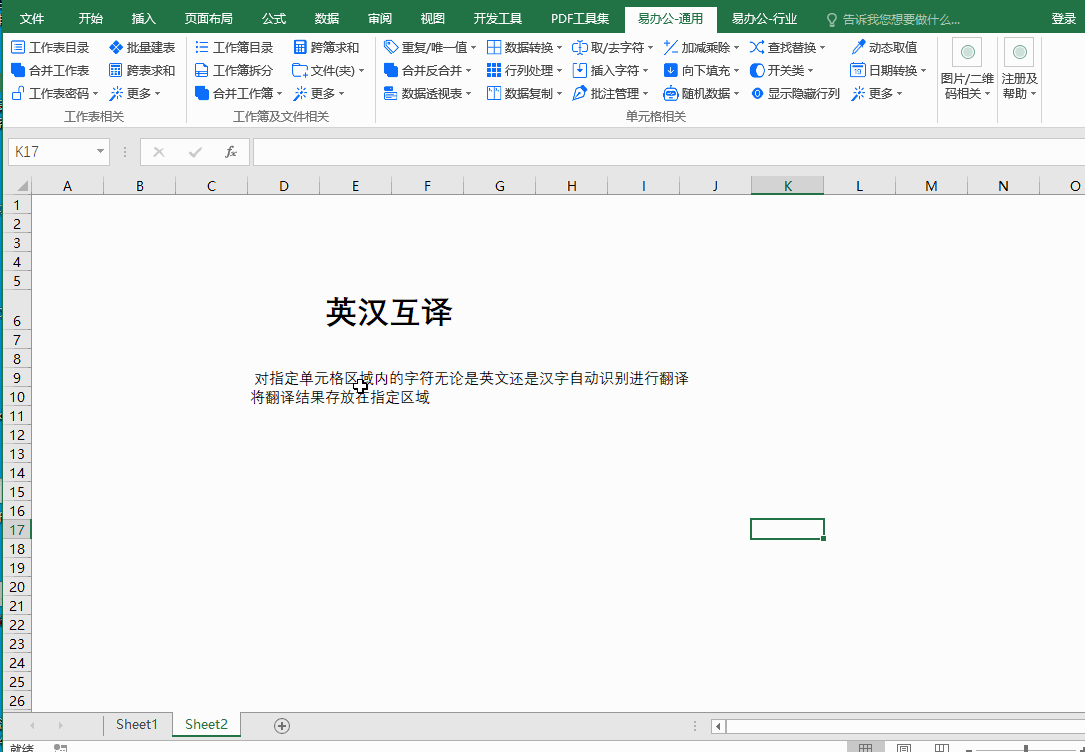The width and height of the screenshot is (1085, 752).
Task: Click 批量建表 batch create sheets
Action: tap(142, 48)
